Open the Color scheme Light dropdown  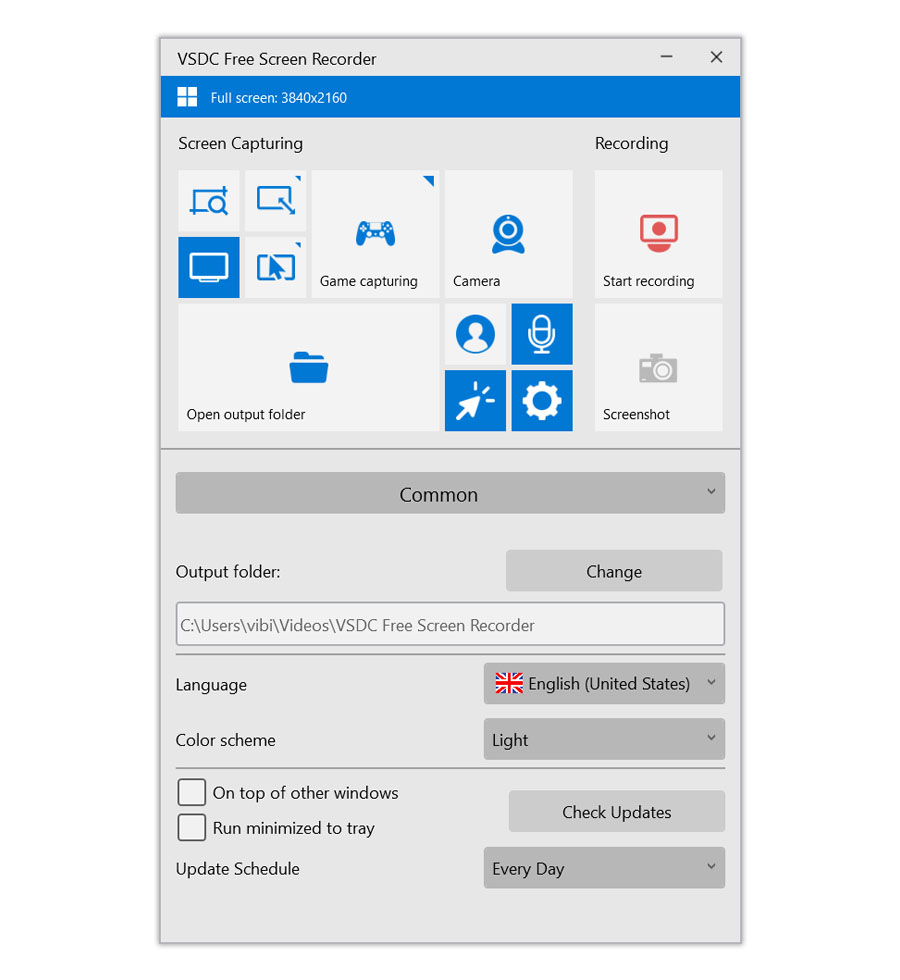click(604, 739)
